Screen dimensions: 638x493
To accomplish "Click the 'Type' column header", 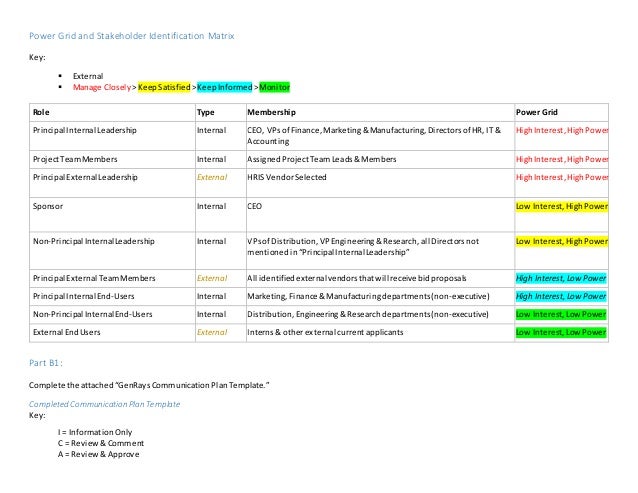I will point(205,112).
